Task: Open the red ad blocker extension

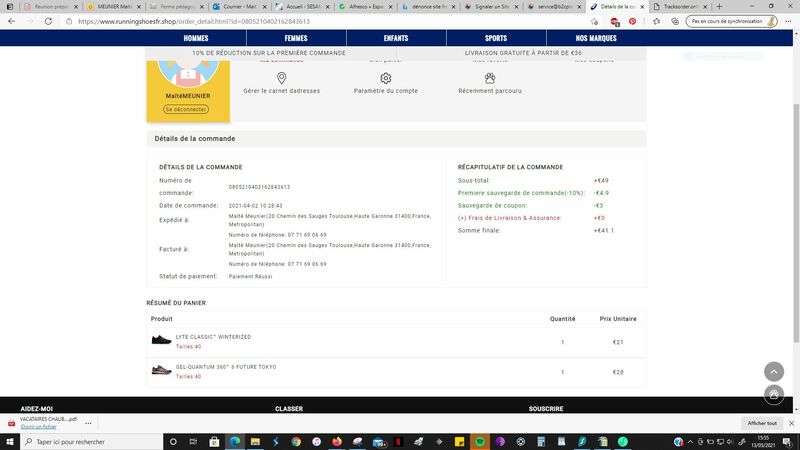Action: pos(615,21)
